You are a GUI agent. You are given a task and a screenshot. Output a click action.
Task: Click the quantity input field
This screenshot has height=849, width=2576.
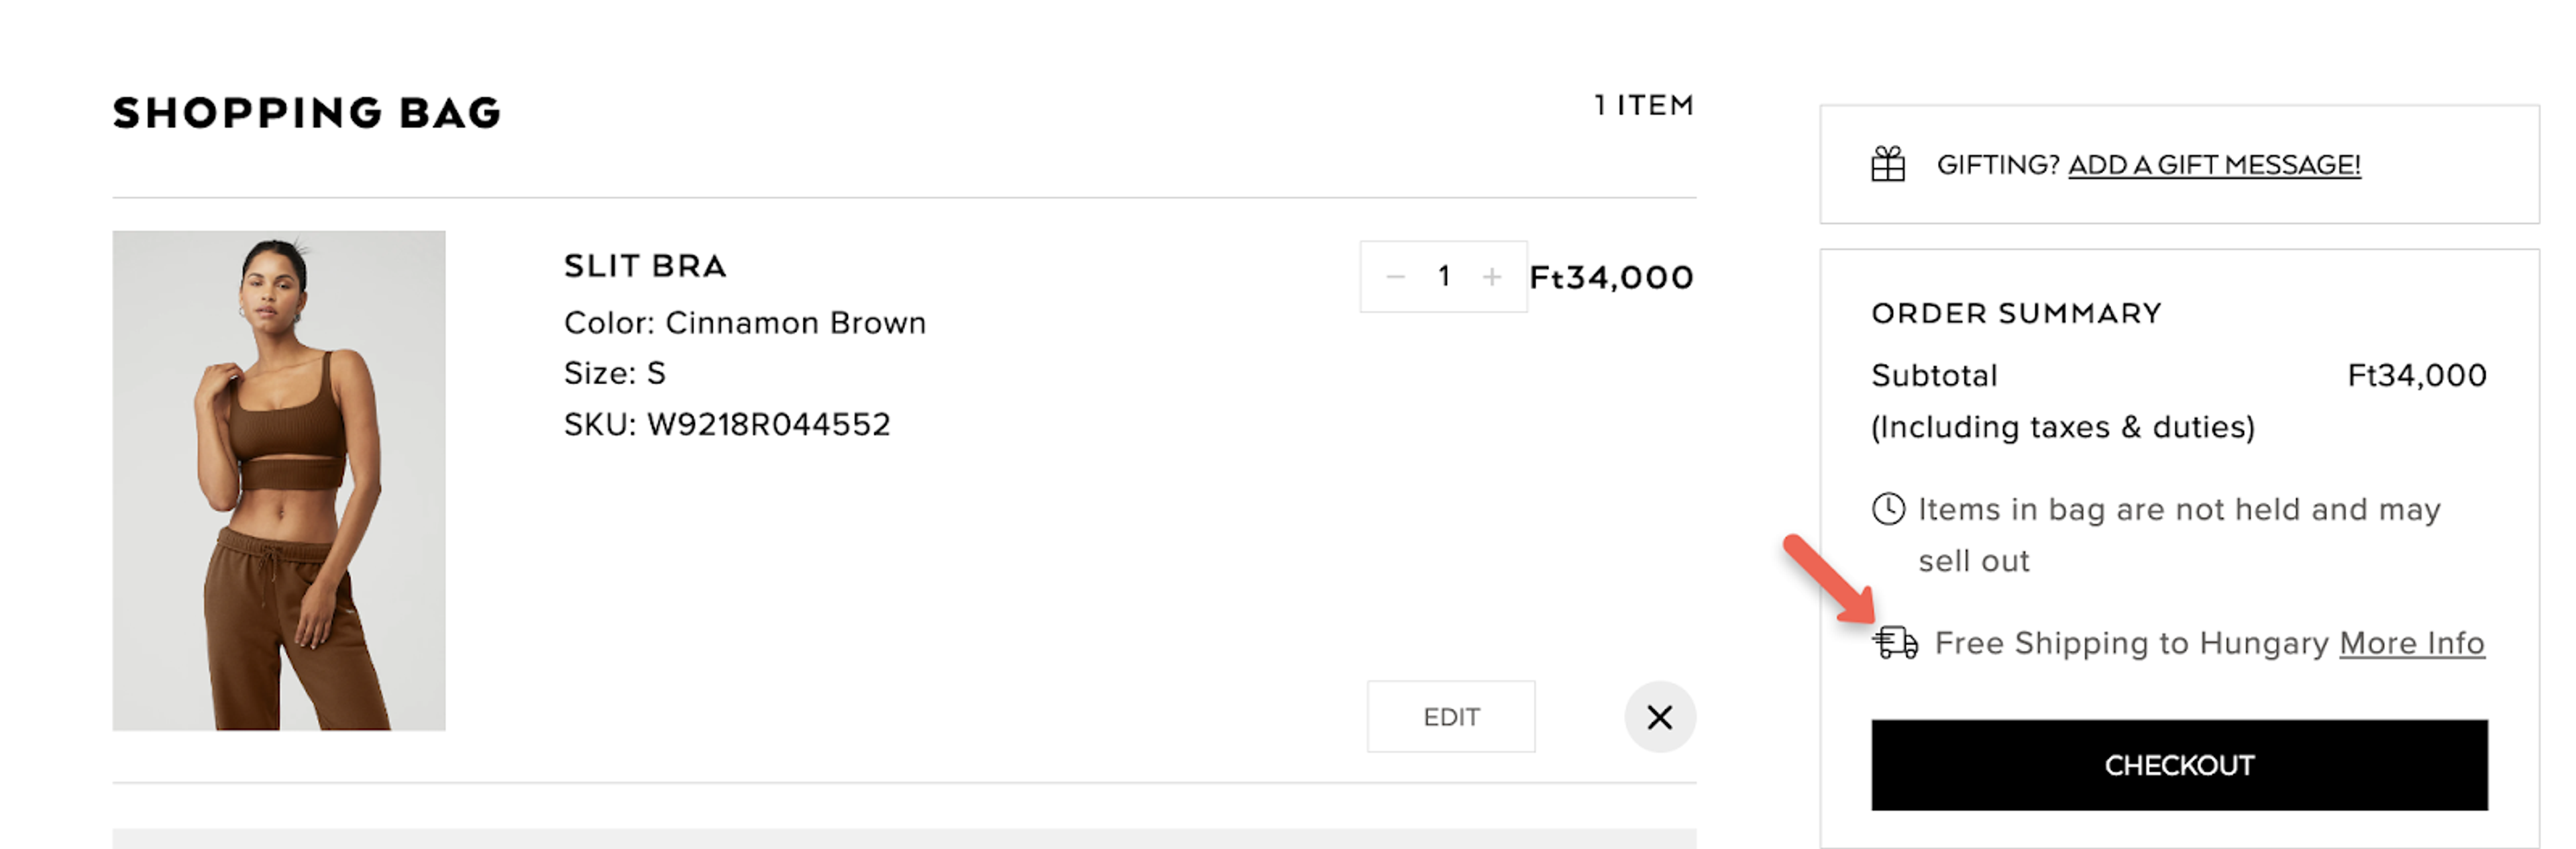click(x=1443, y=277)
